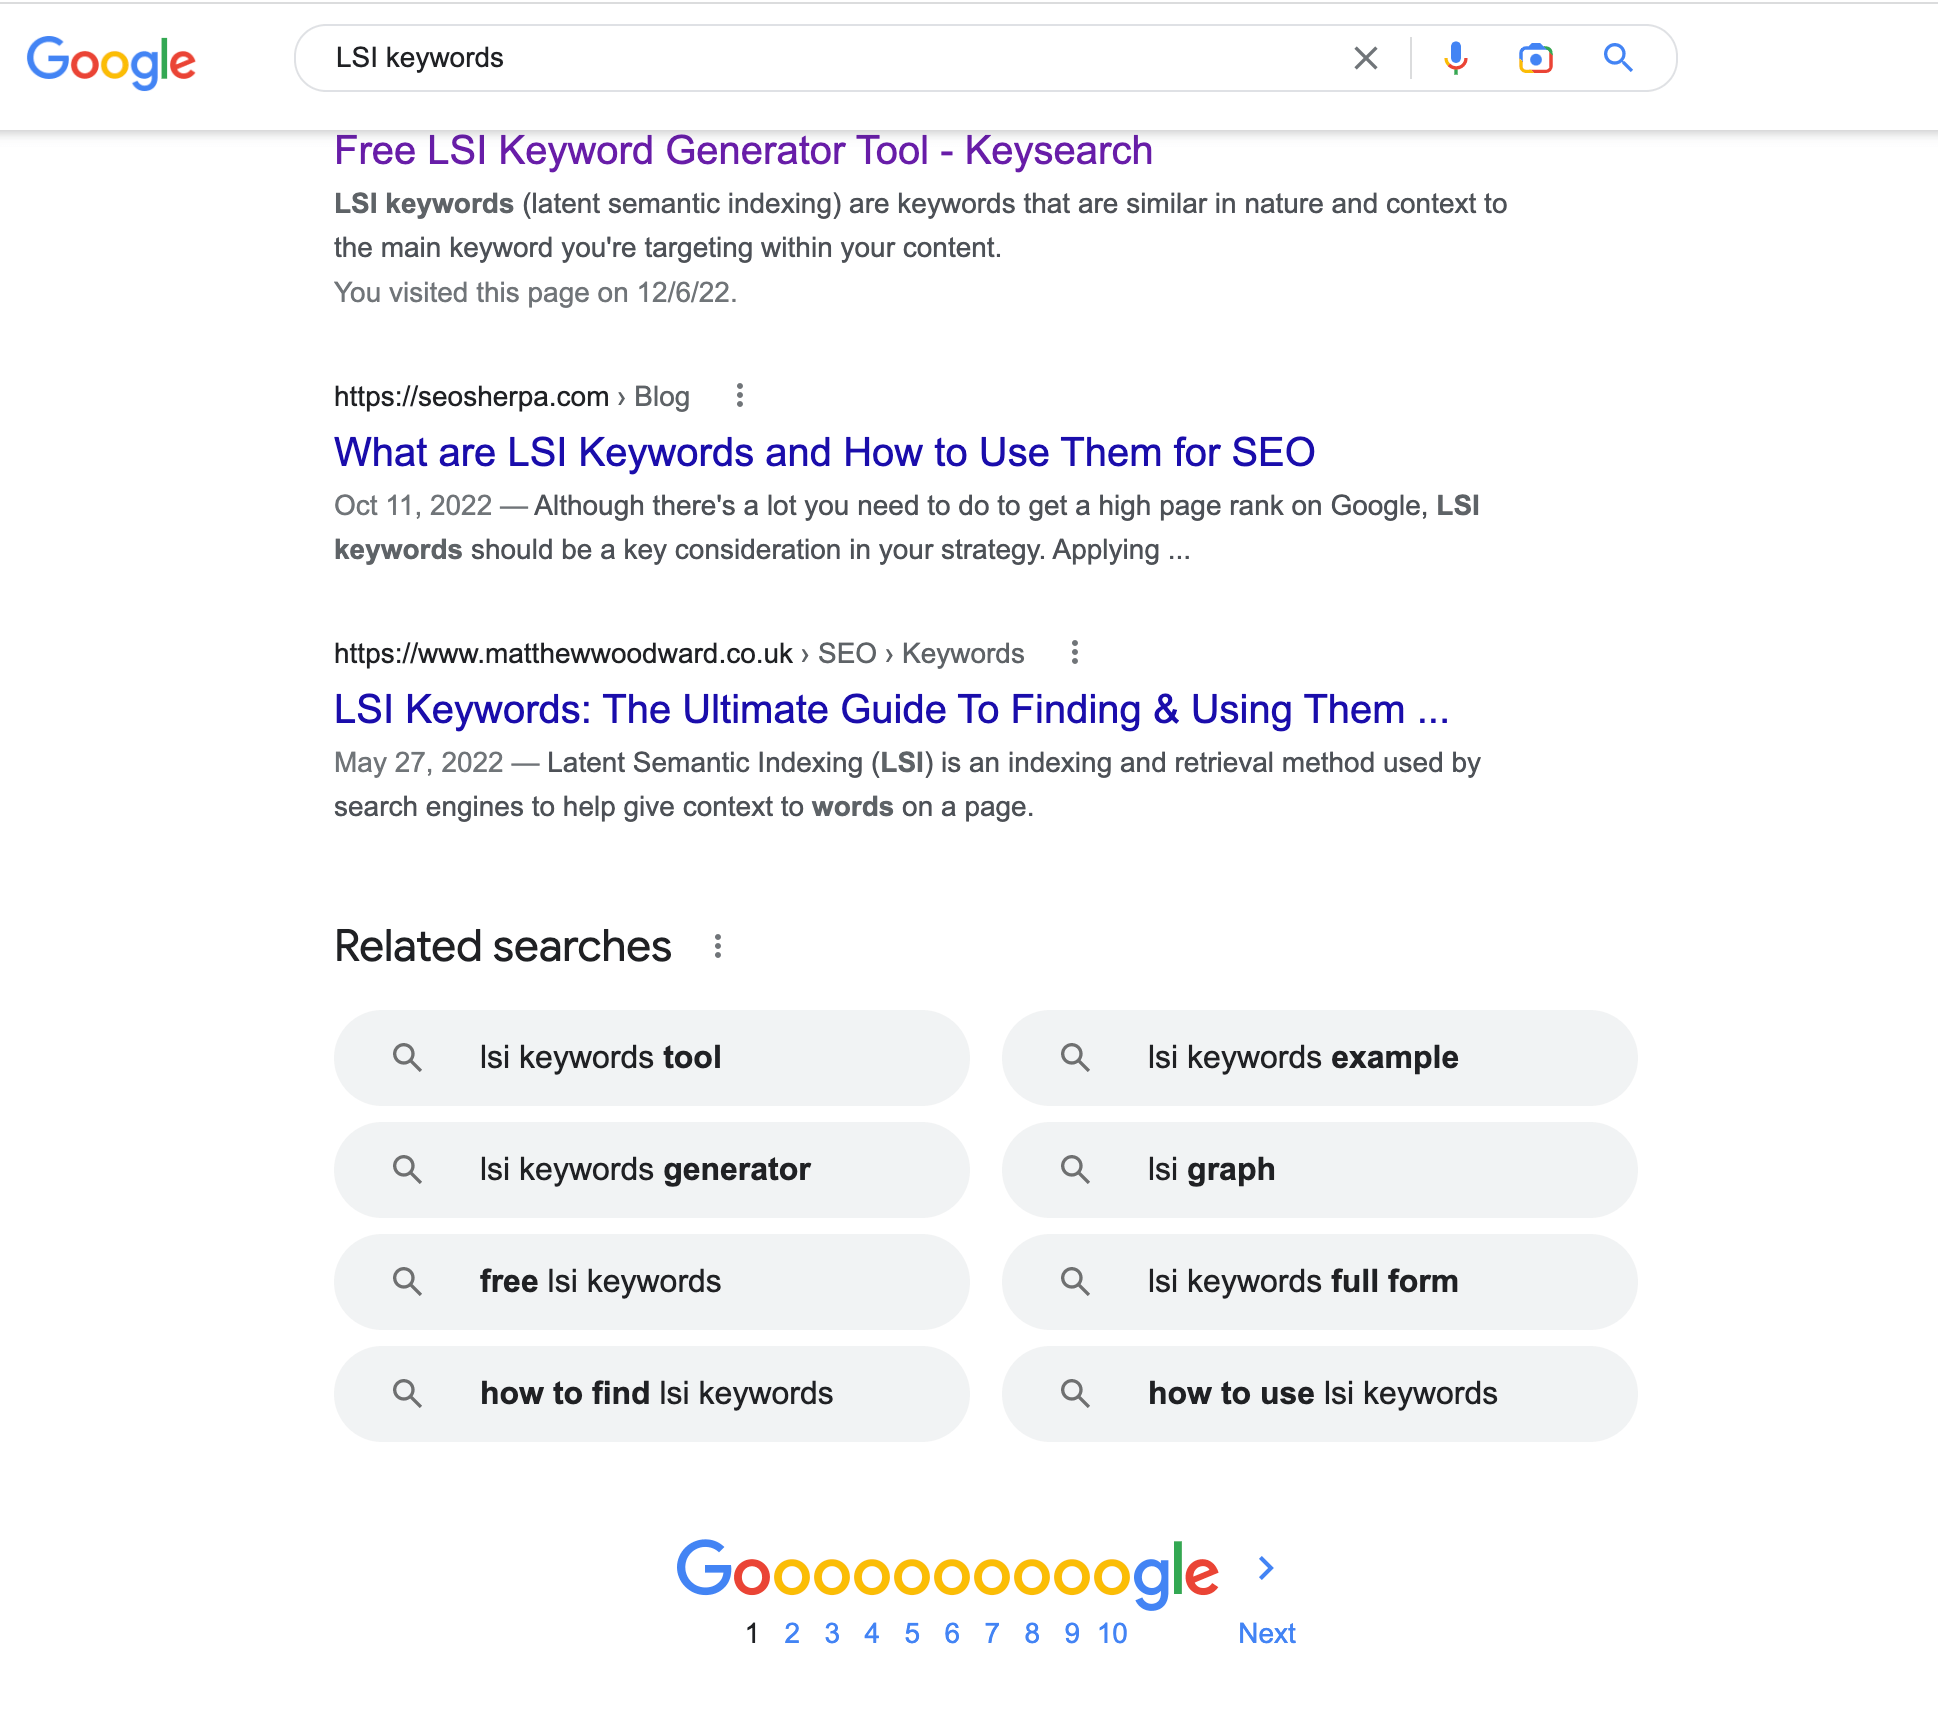
Task: Click the magnifier icon in 'how to find lsi keywords'
Action: click(408, 1393)
